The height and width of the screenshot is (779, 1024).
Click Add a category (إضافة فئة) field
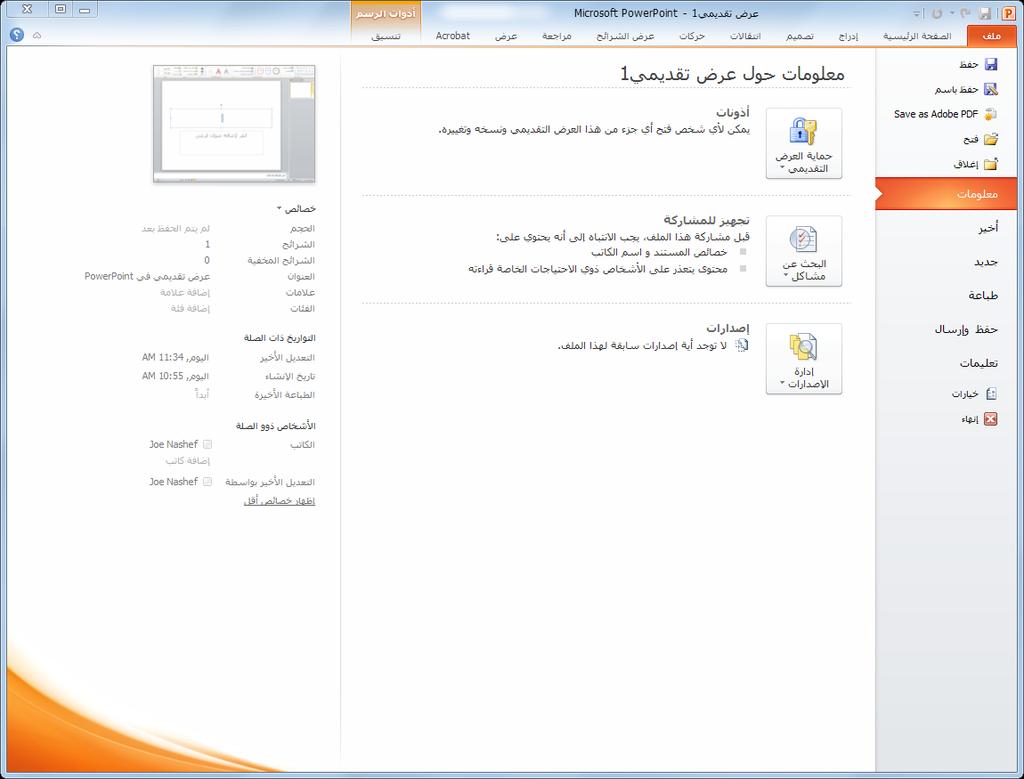tap(190, 308)
